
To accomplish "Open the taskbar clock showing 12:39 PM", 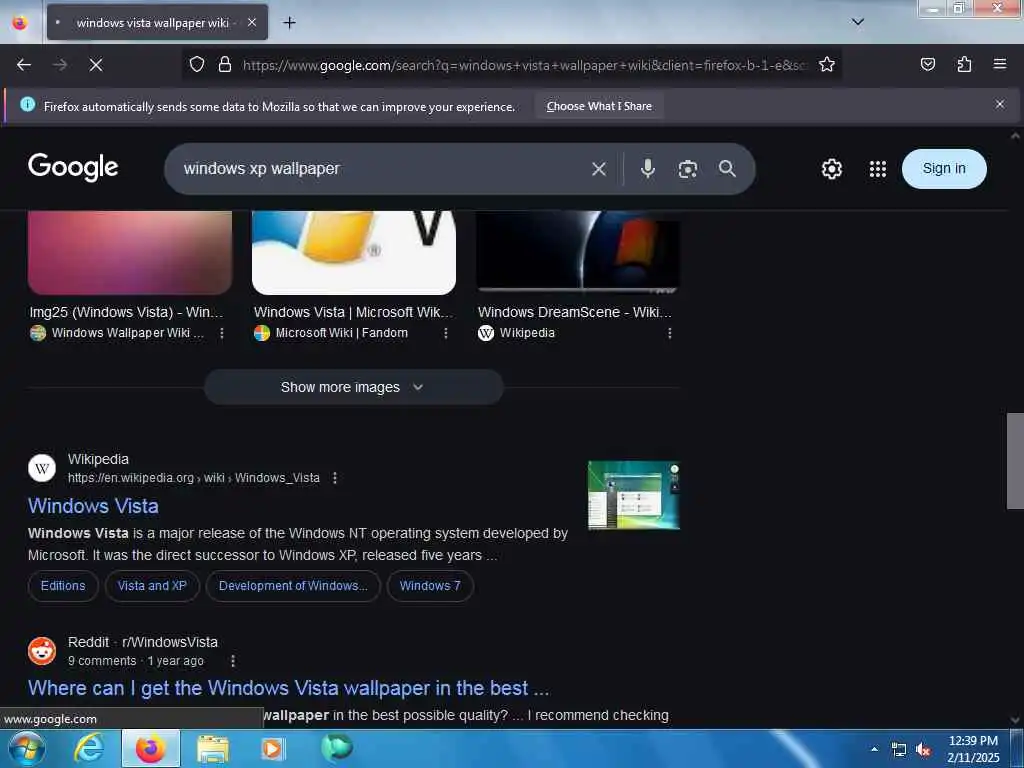I will point(973,749).
